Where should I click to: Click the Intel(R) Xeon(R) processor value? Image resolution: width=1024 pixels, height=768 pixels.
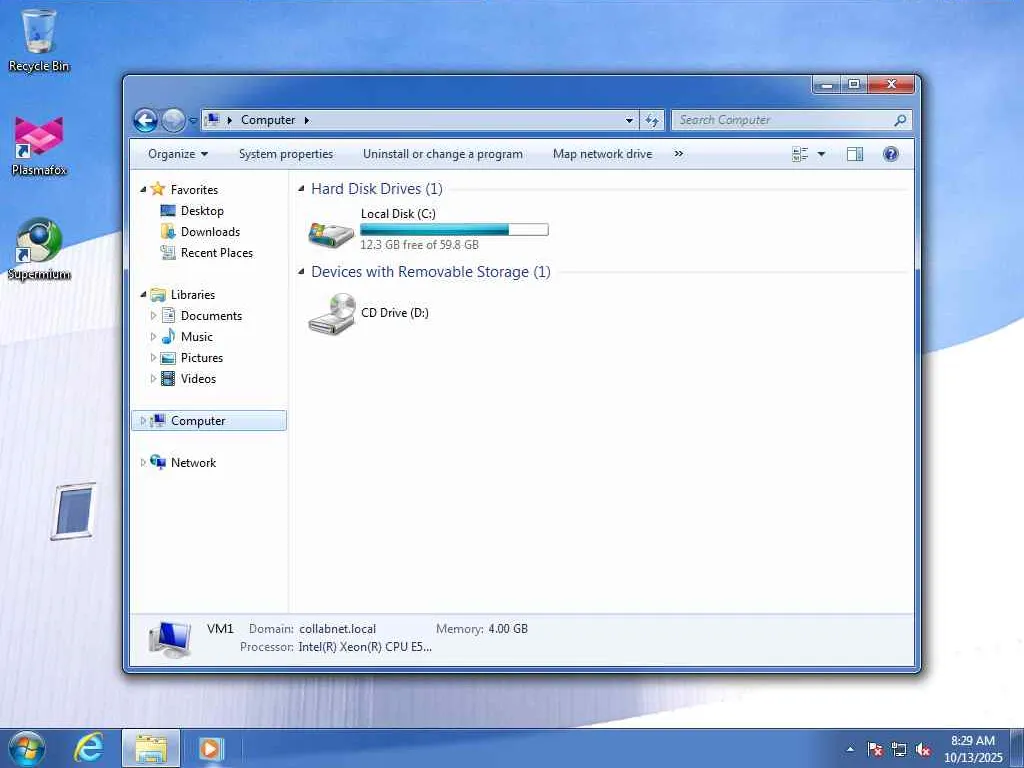[x=365, y=647]
